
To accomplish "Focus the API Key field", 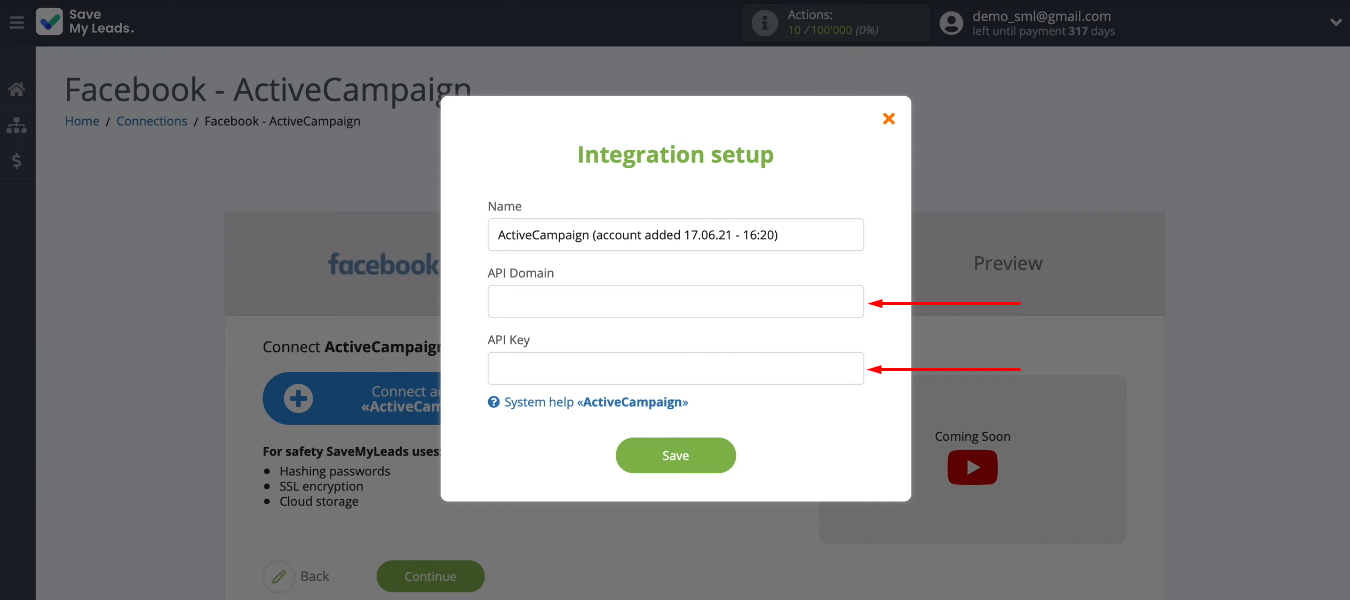I will 675,368.
